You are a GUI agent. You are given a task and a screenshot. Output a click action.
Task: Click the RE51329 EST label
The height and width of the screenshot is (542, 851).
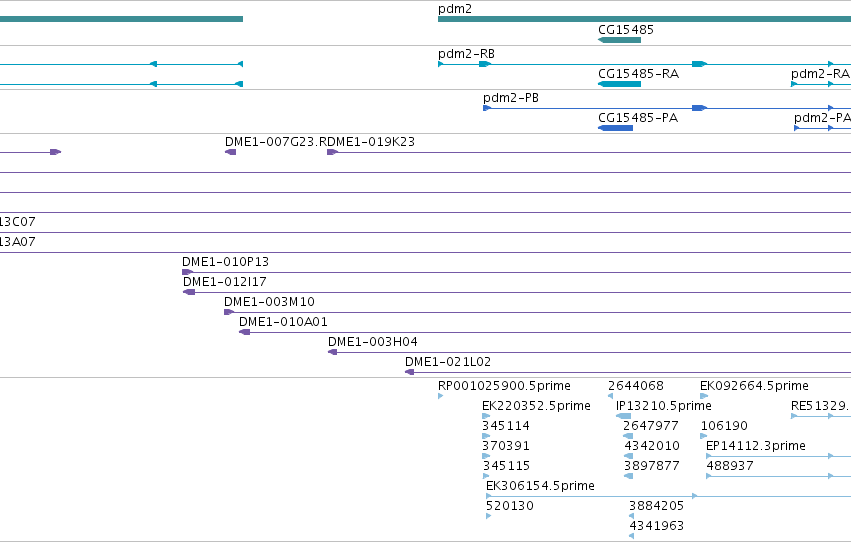tap(821, 406)
